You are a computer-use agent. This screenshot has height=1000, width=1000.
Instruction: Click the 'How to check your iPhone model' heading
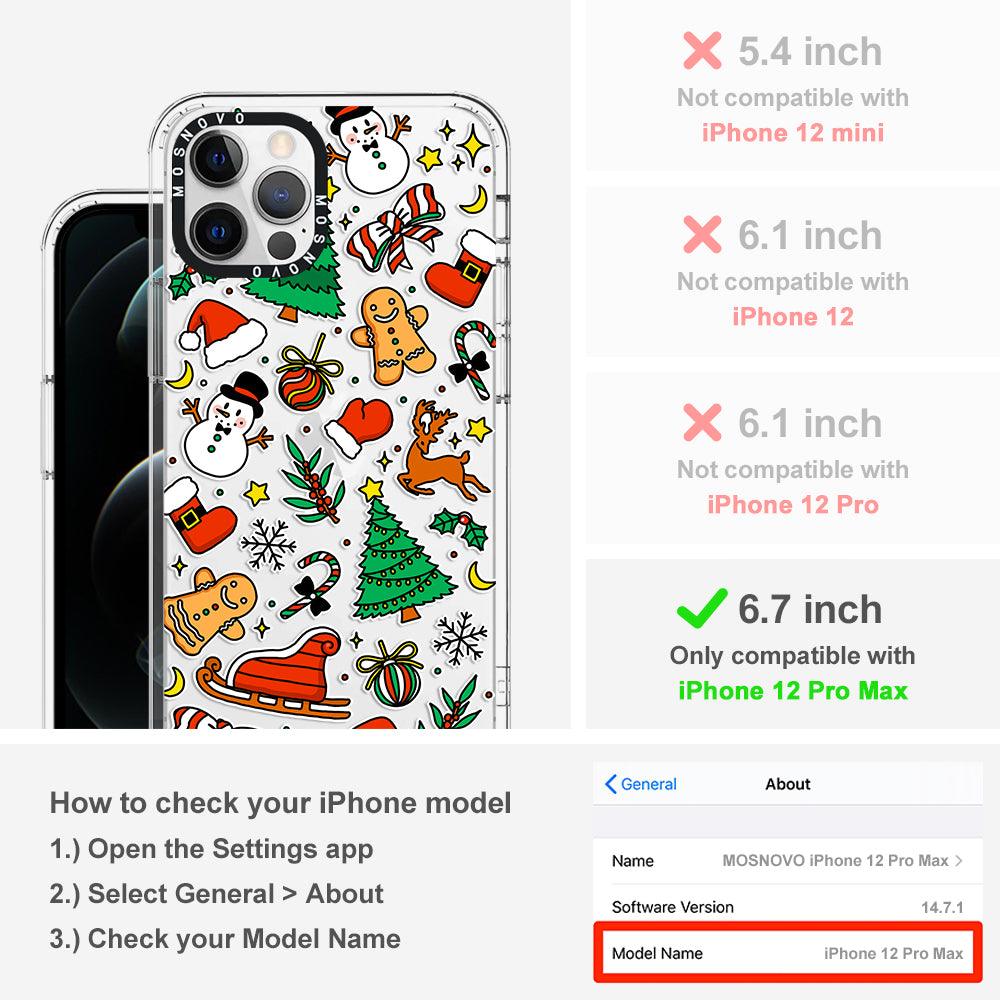(x=281, y=802)
